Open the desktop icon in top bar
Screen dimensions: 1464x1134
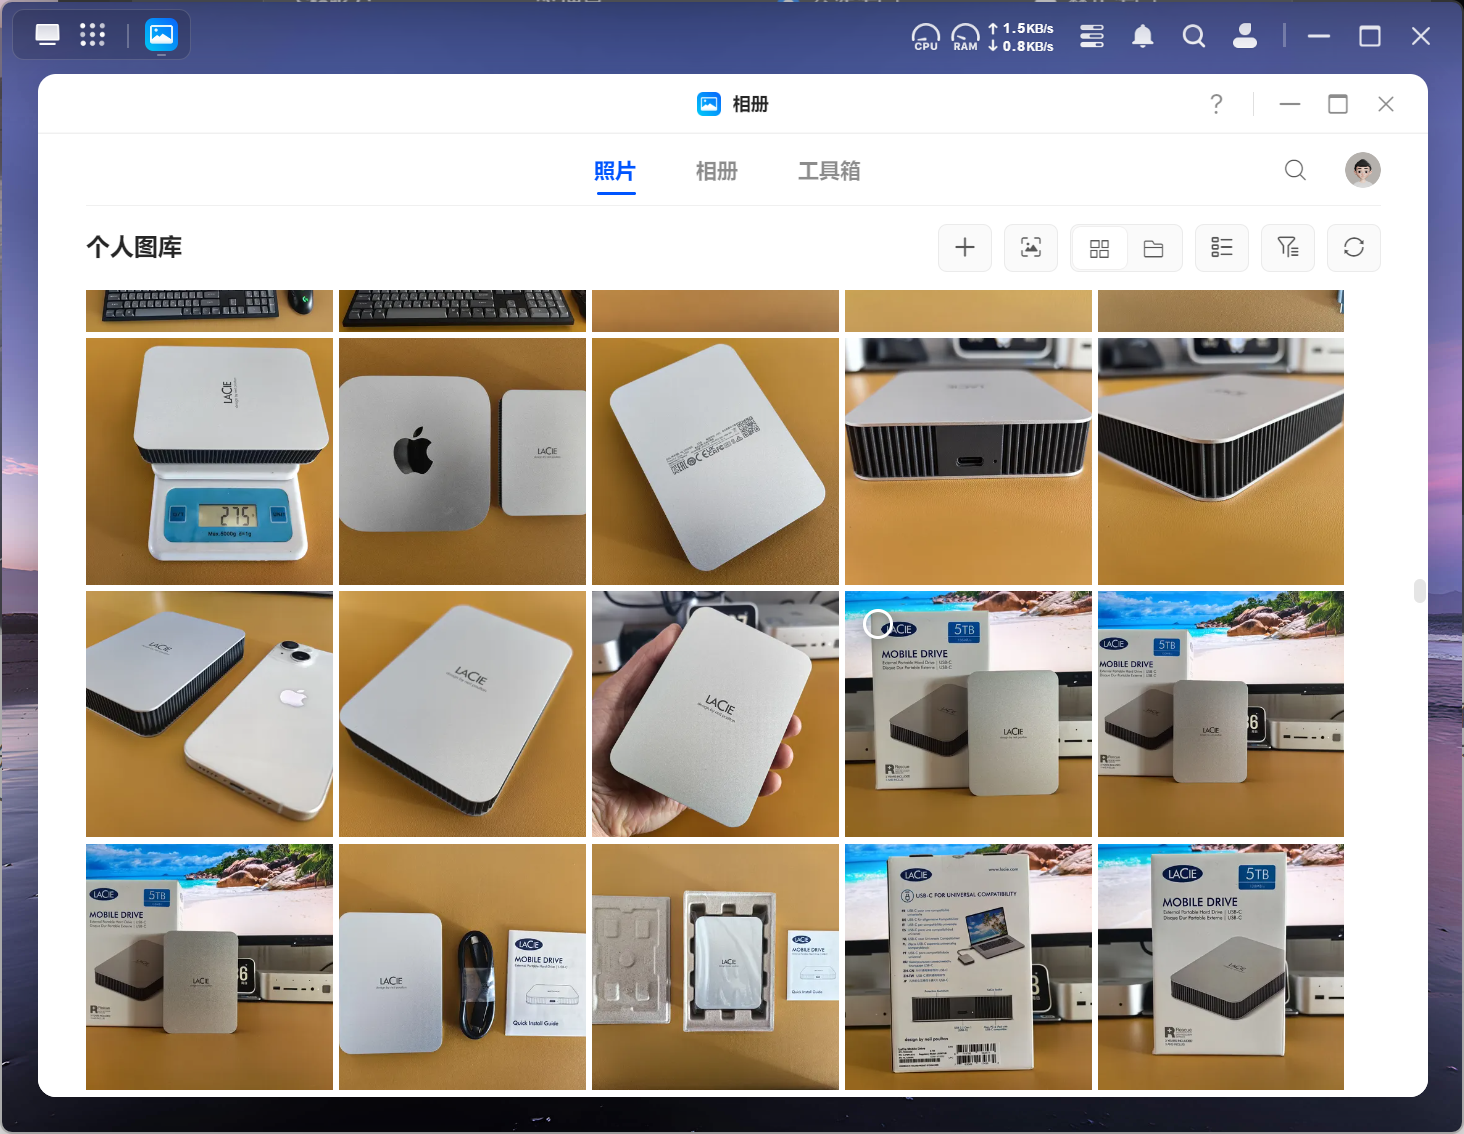[47, 35]
